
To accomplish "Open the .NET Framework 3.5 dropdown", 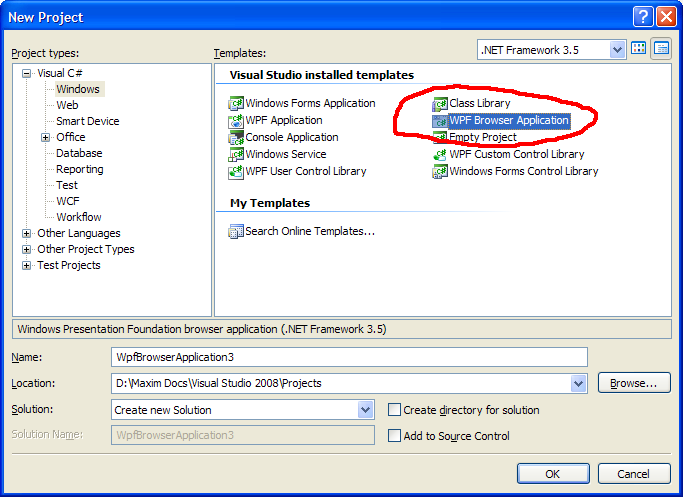I will pyautogui.click(x=617, y=50).
